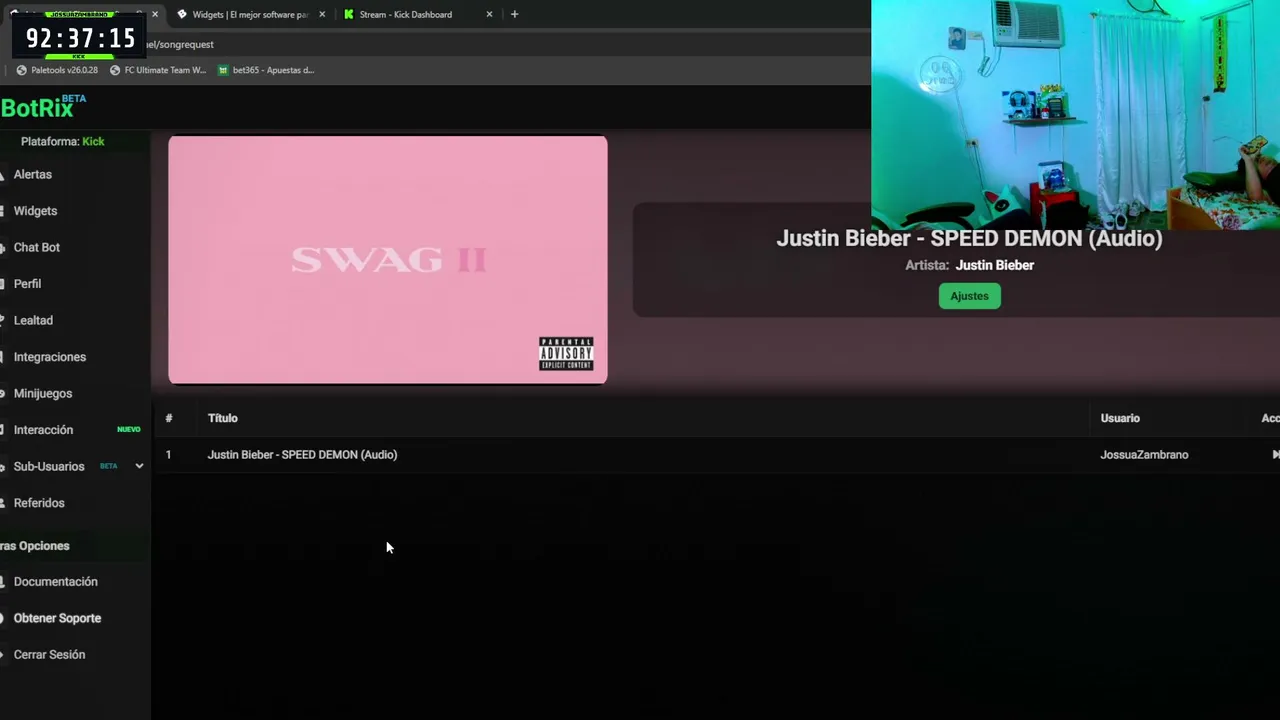
Task: Click the browser address bar
Action: pos(500,44)
